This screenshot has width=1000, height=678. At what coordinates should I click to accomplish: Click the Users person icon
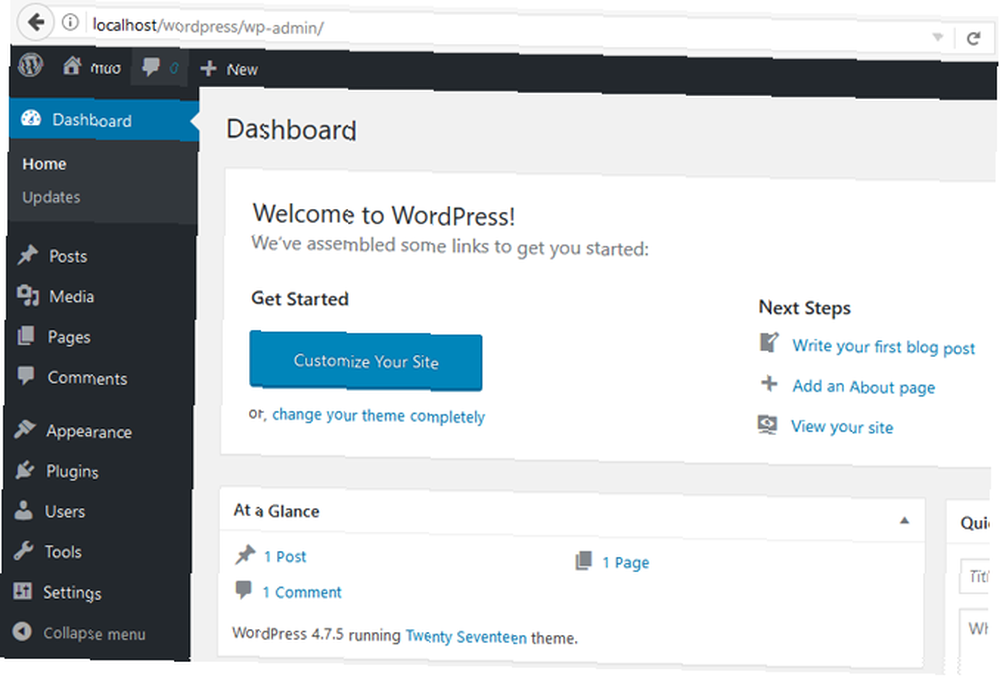pos(24,510)
